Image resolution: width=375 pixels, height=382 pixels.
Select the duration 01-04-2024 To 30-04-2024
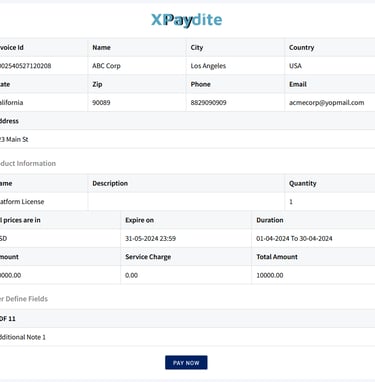point(294,238)
